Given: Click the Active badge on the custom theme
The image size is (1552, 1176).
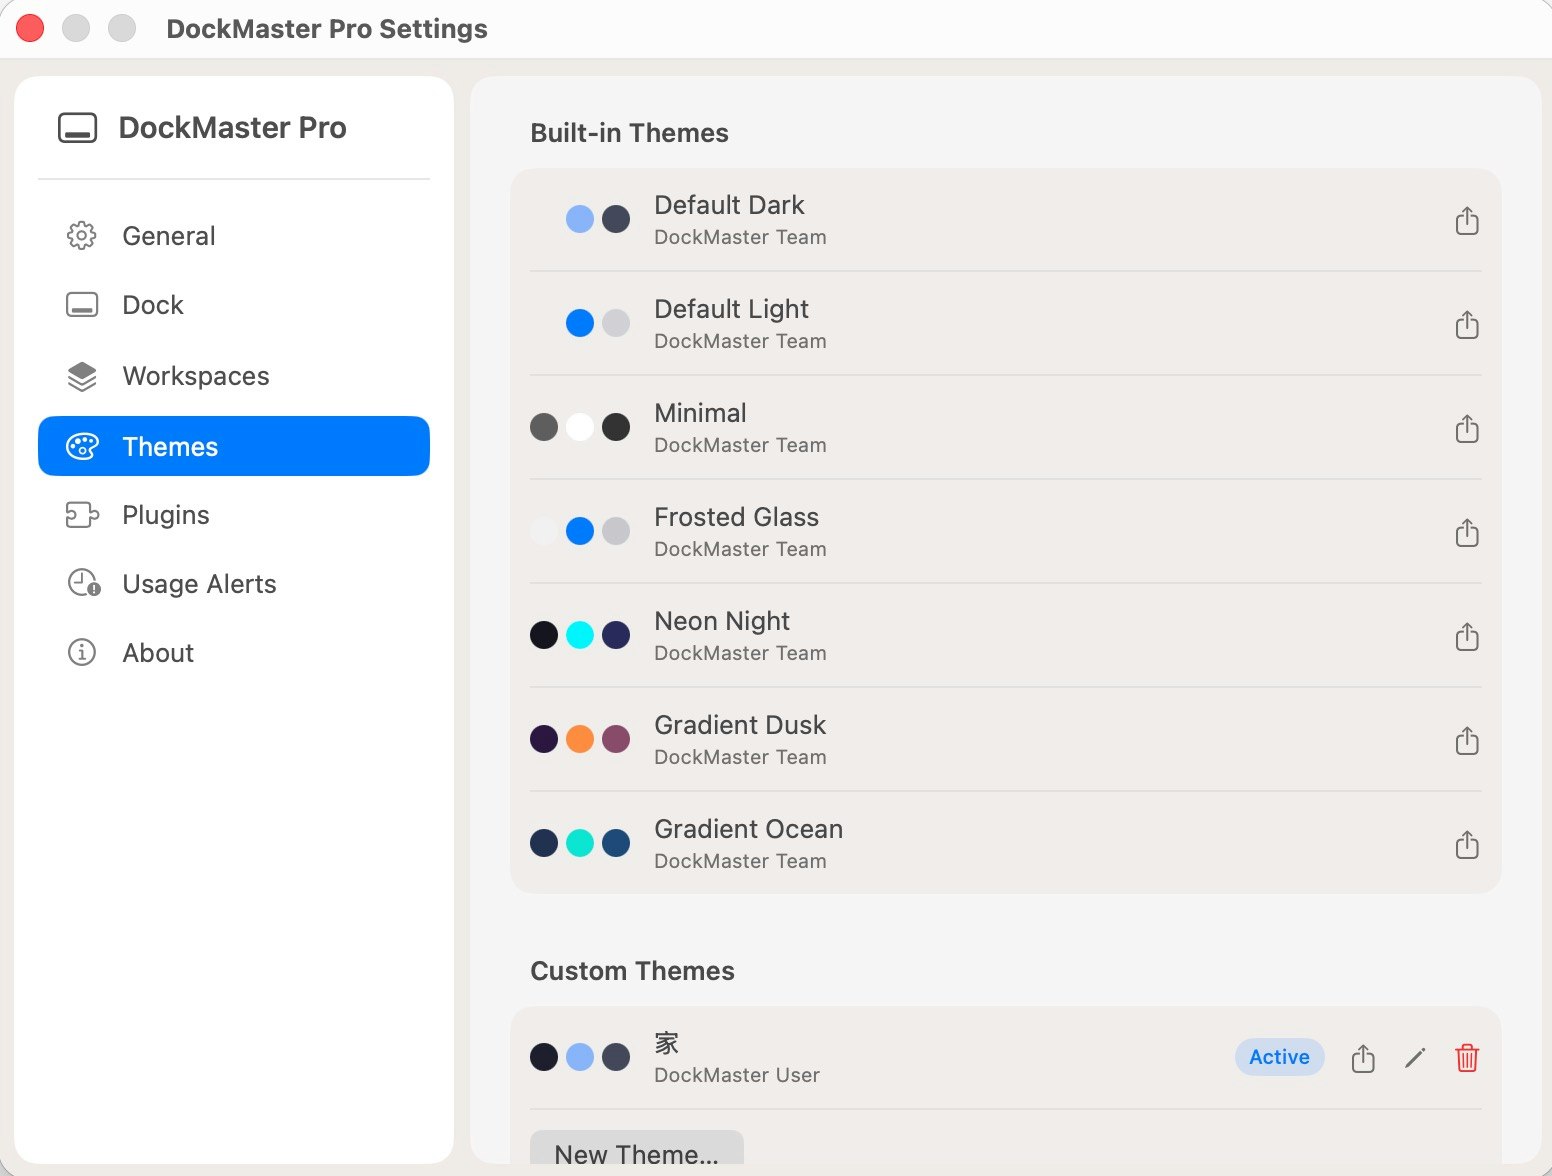Looking at the screenshot, I should tap(1279, 1057).
